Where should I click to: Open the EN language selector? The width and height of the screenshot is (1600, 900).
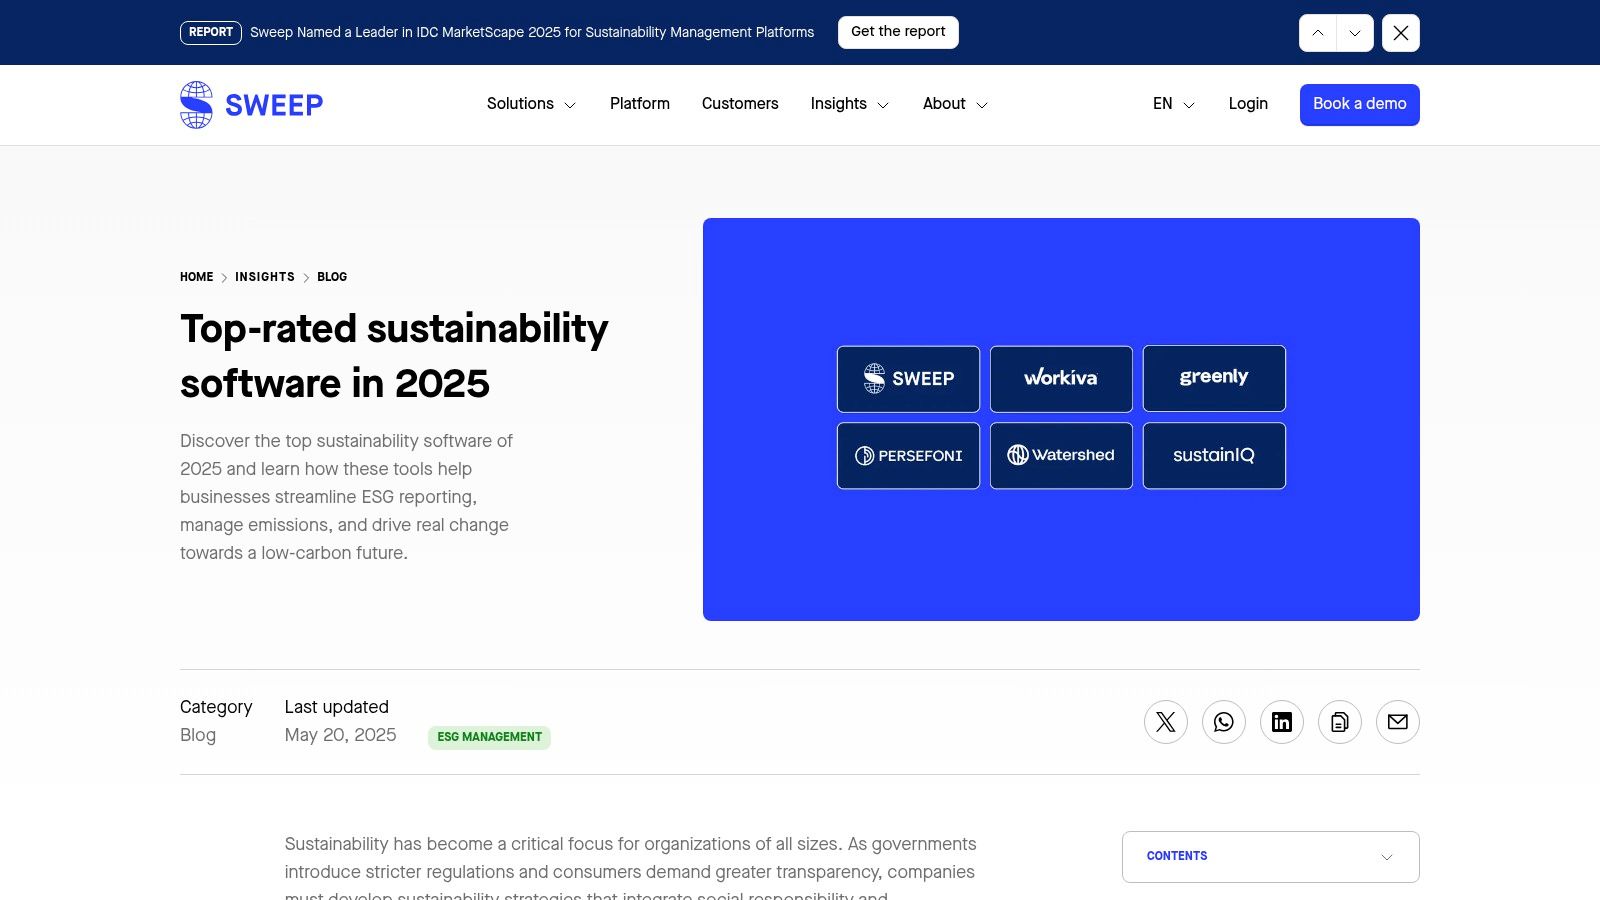coord(1174,104)
